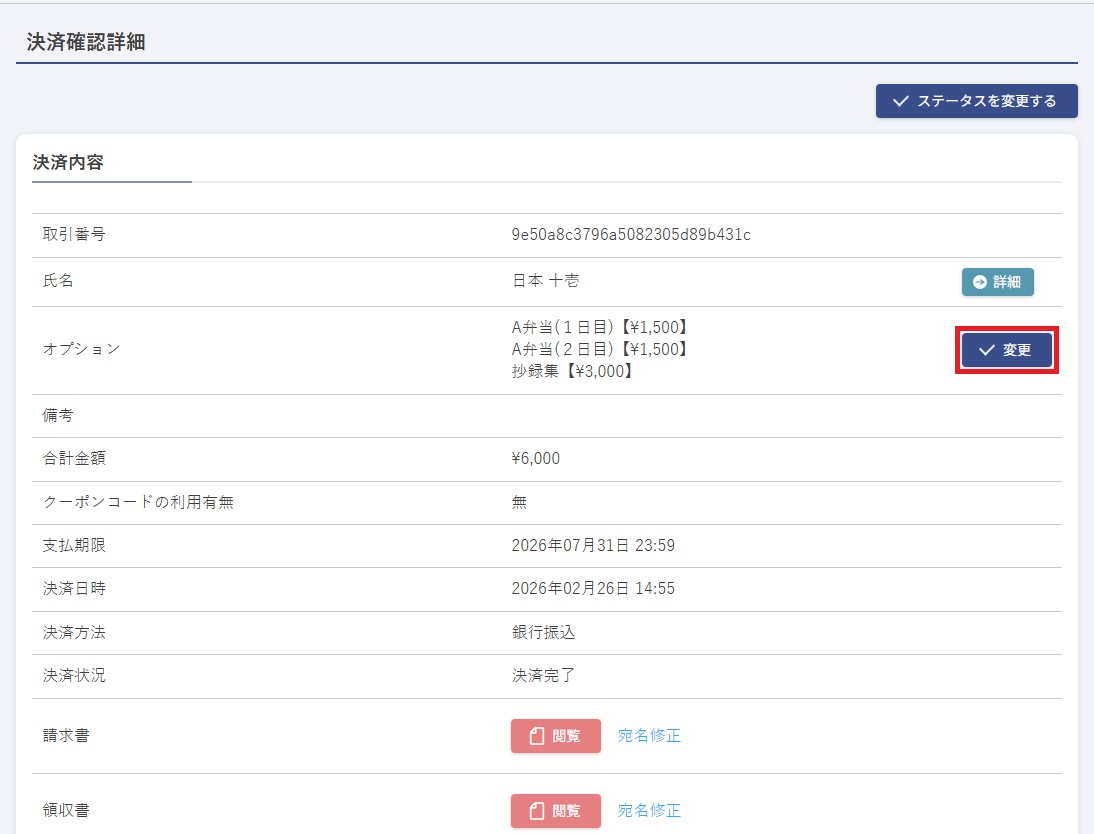The image size is (1094, 834).
Task: Click the document icon on 請求書 閲覧 button
Action: (537, 736)
